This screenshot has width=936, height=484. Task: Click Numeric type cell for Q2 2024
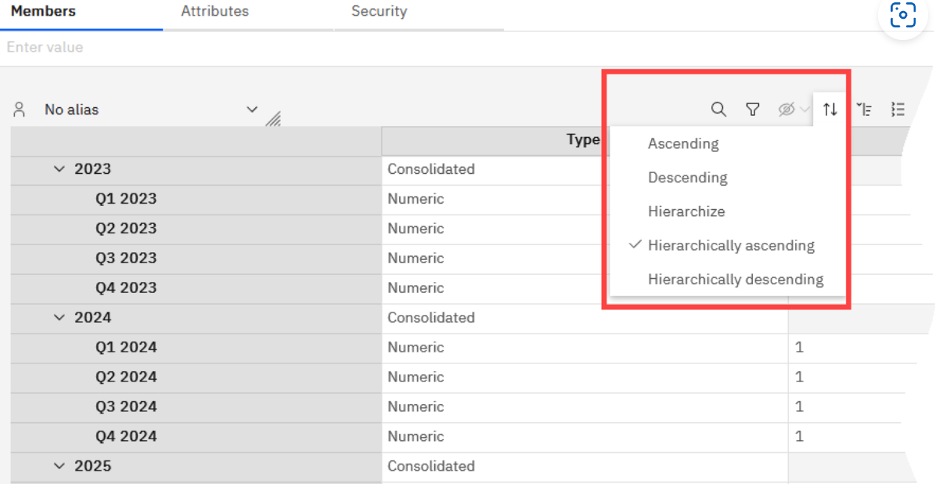tap(415, 377)
